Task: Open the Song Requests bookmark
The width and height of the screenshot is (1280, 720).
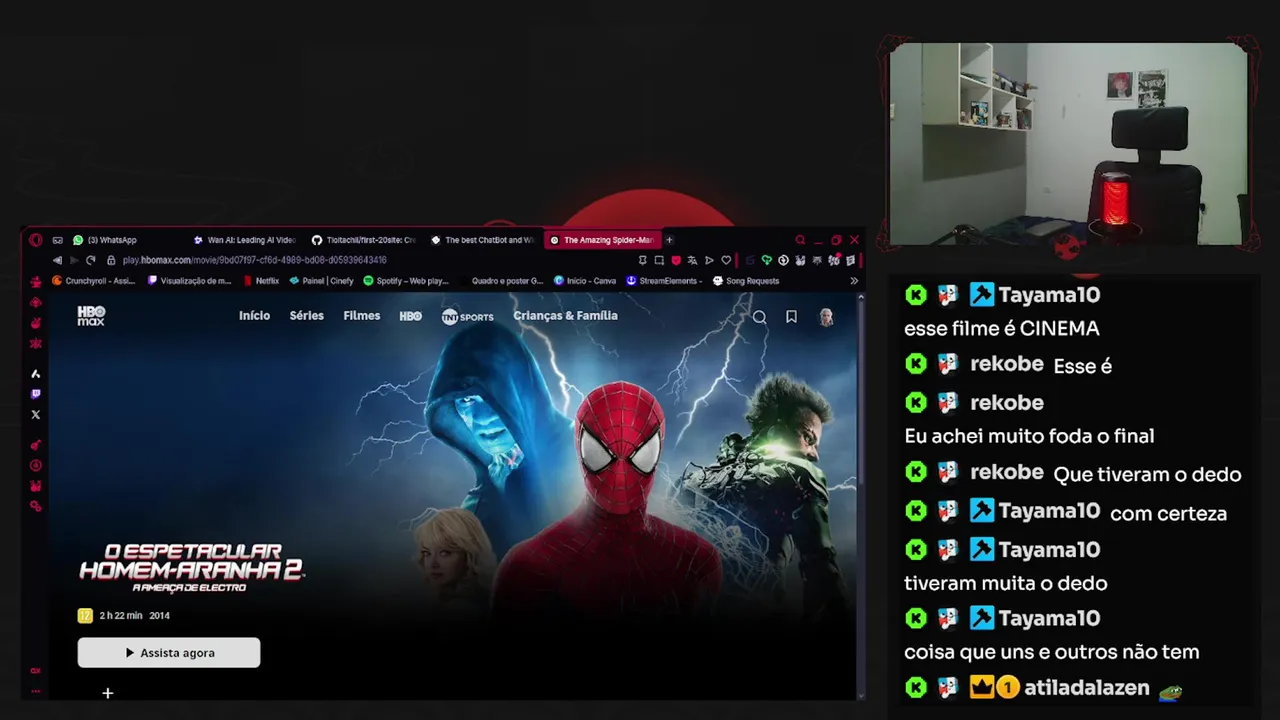Action: tap(746, 281)
